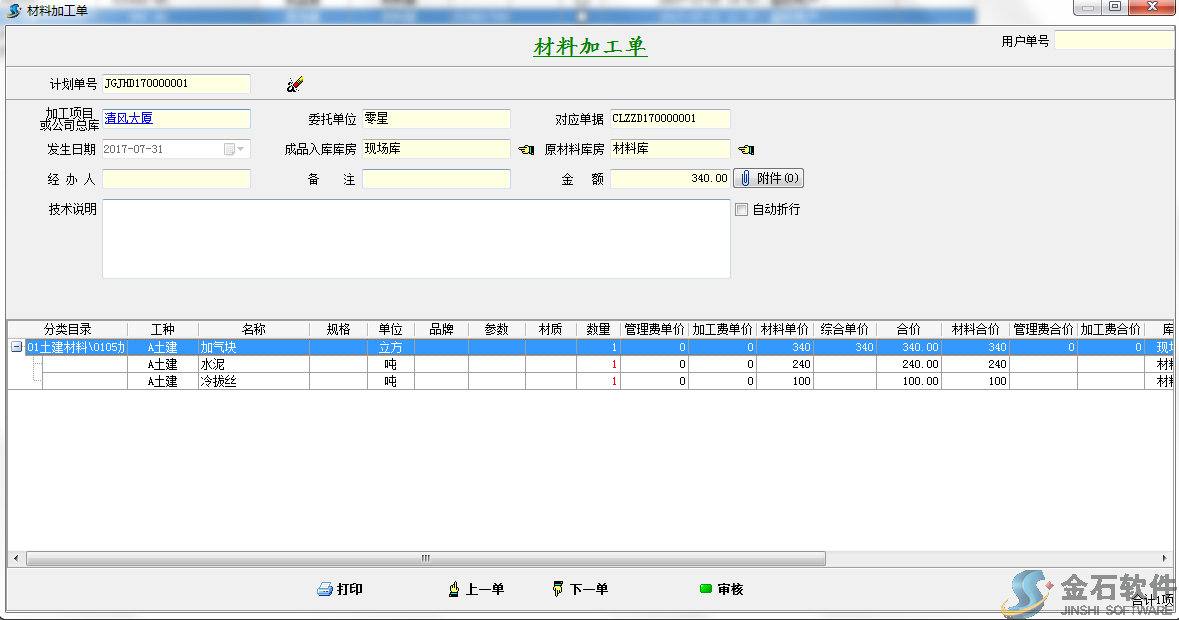This screenshot has height=620, width=1179.
Task: Click the printer icon for 打印
Action: point(325,590)
